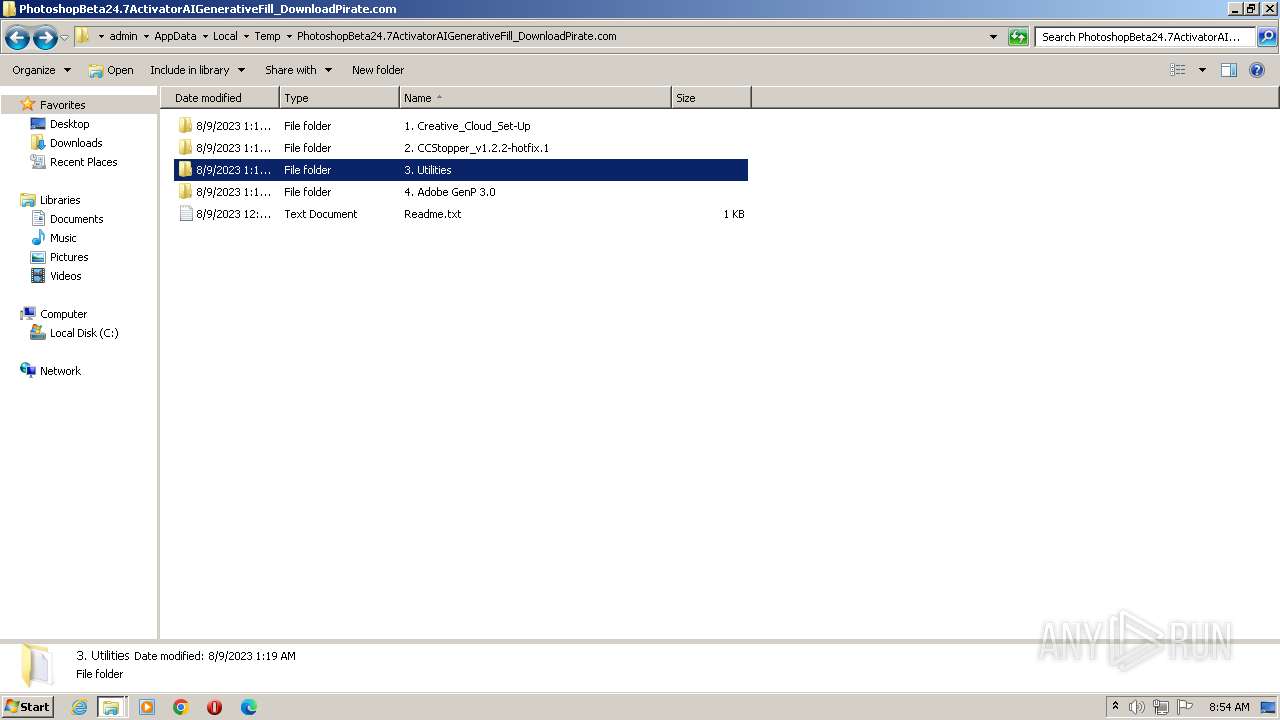
Task: Expand the dropdown arrow after Temp breadcrumb
Action: pyautogui.click(x=289, y=36)
